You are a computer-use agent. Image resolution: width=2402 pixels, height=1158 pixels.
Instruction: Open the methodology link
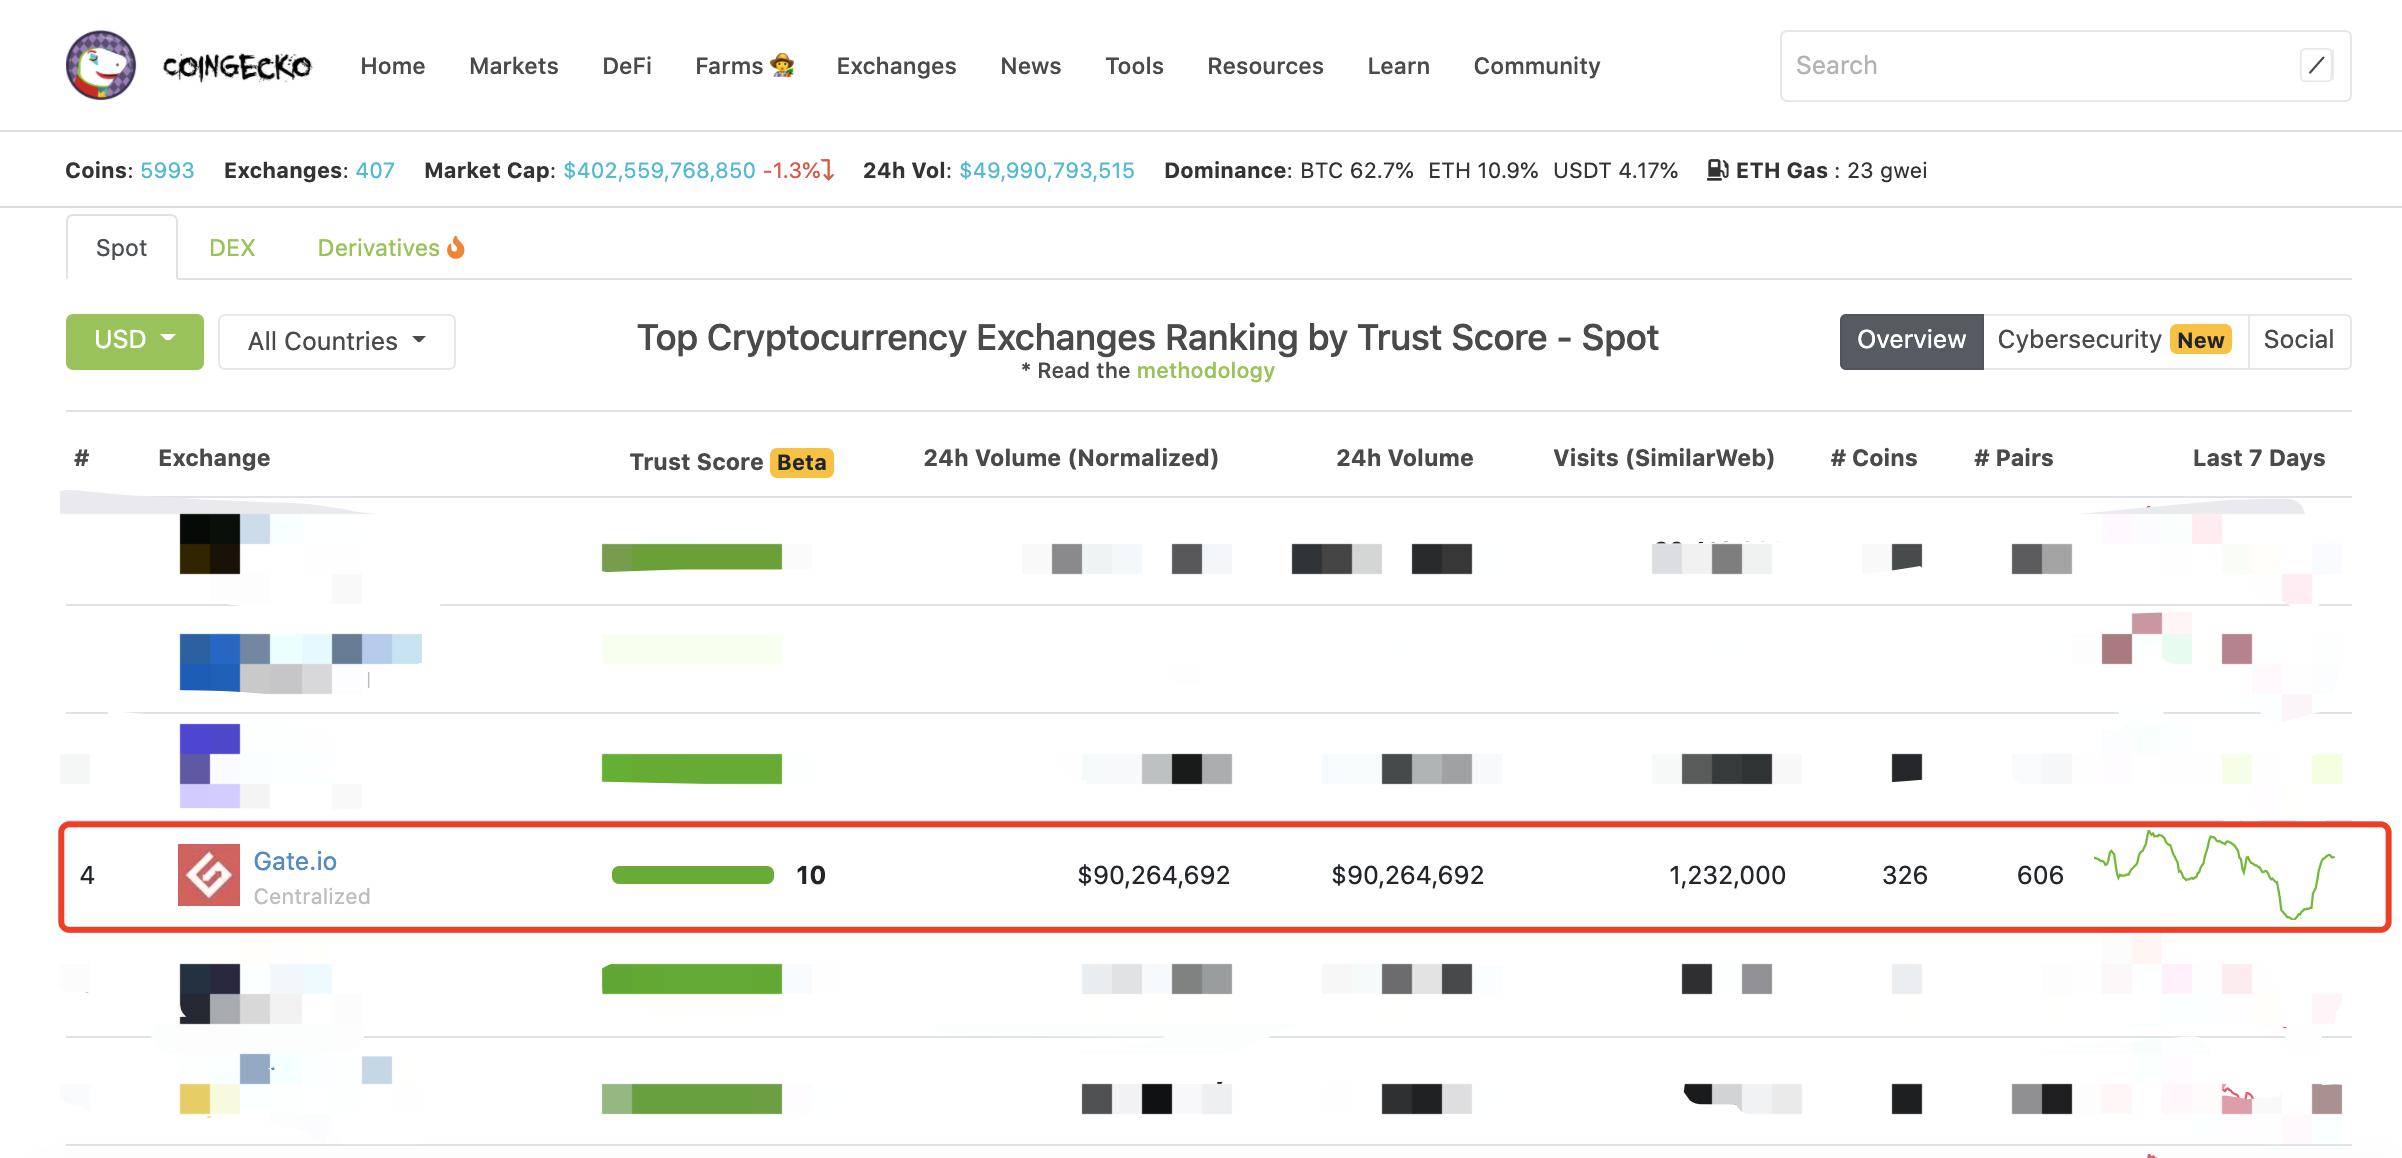[1205, 371]
